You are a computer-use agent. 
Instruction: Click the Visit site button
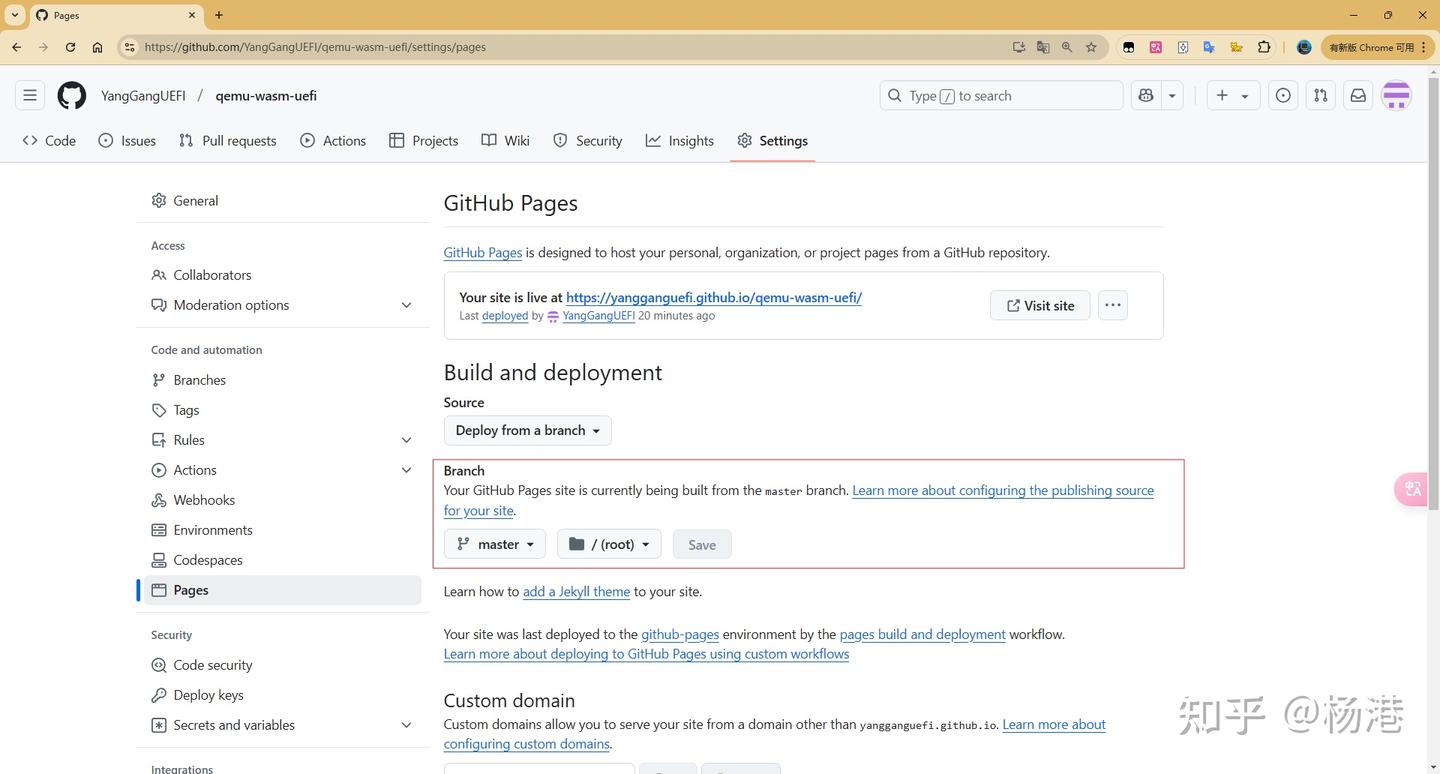[x=1040, y=306]
